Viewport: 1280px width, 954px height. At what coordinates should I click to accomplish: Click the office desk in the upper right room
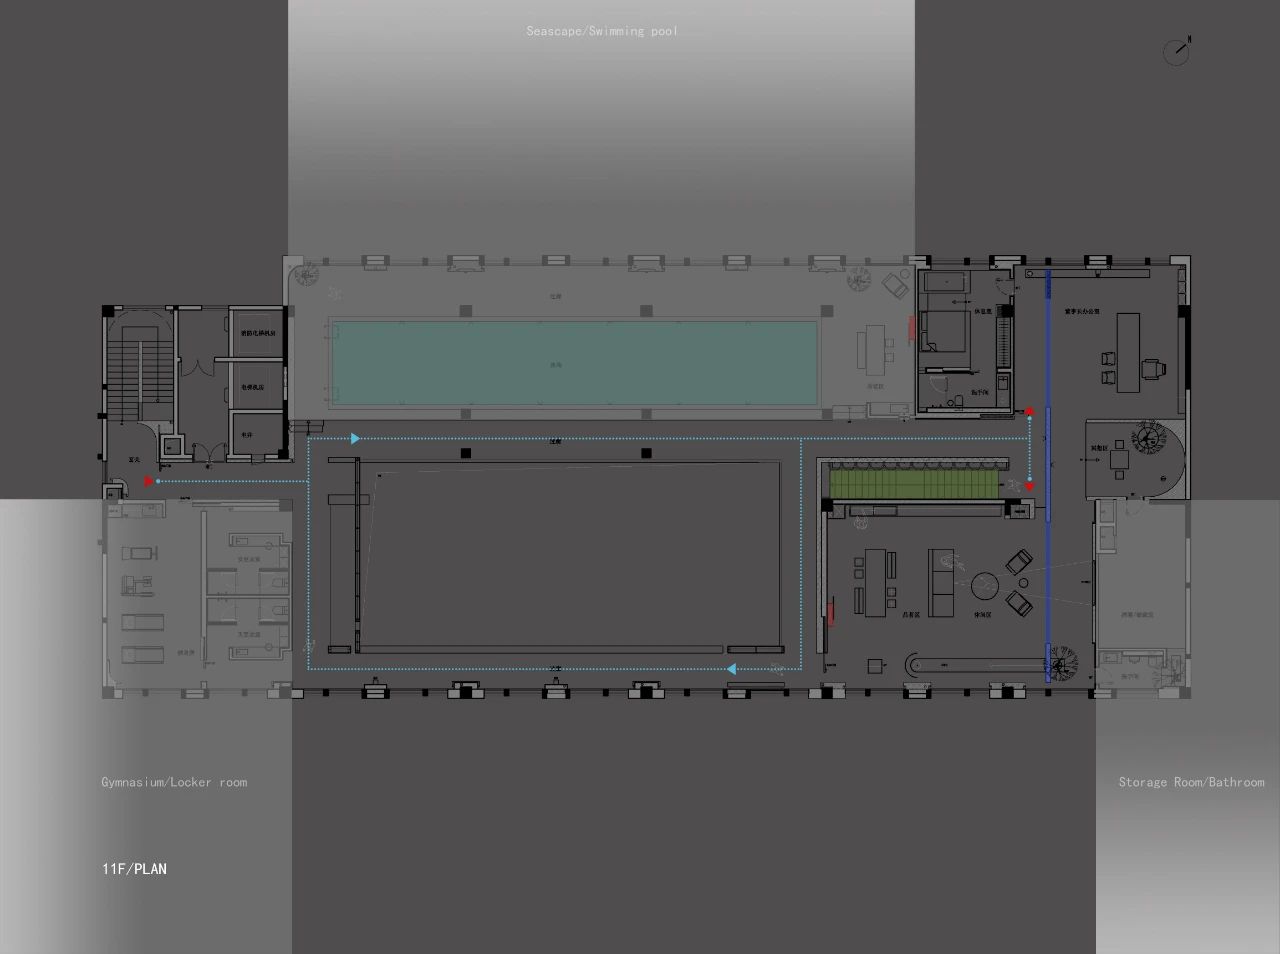point(1128,352)
